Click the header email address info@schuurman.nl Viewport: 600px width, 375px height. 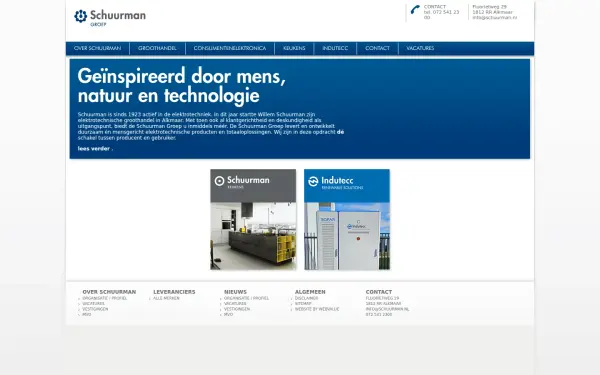tap(494, 18)
